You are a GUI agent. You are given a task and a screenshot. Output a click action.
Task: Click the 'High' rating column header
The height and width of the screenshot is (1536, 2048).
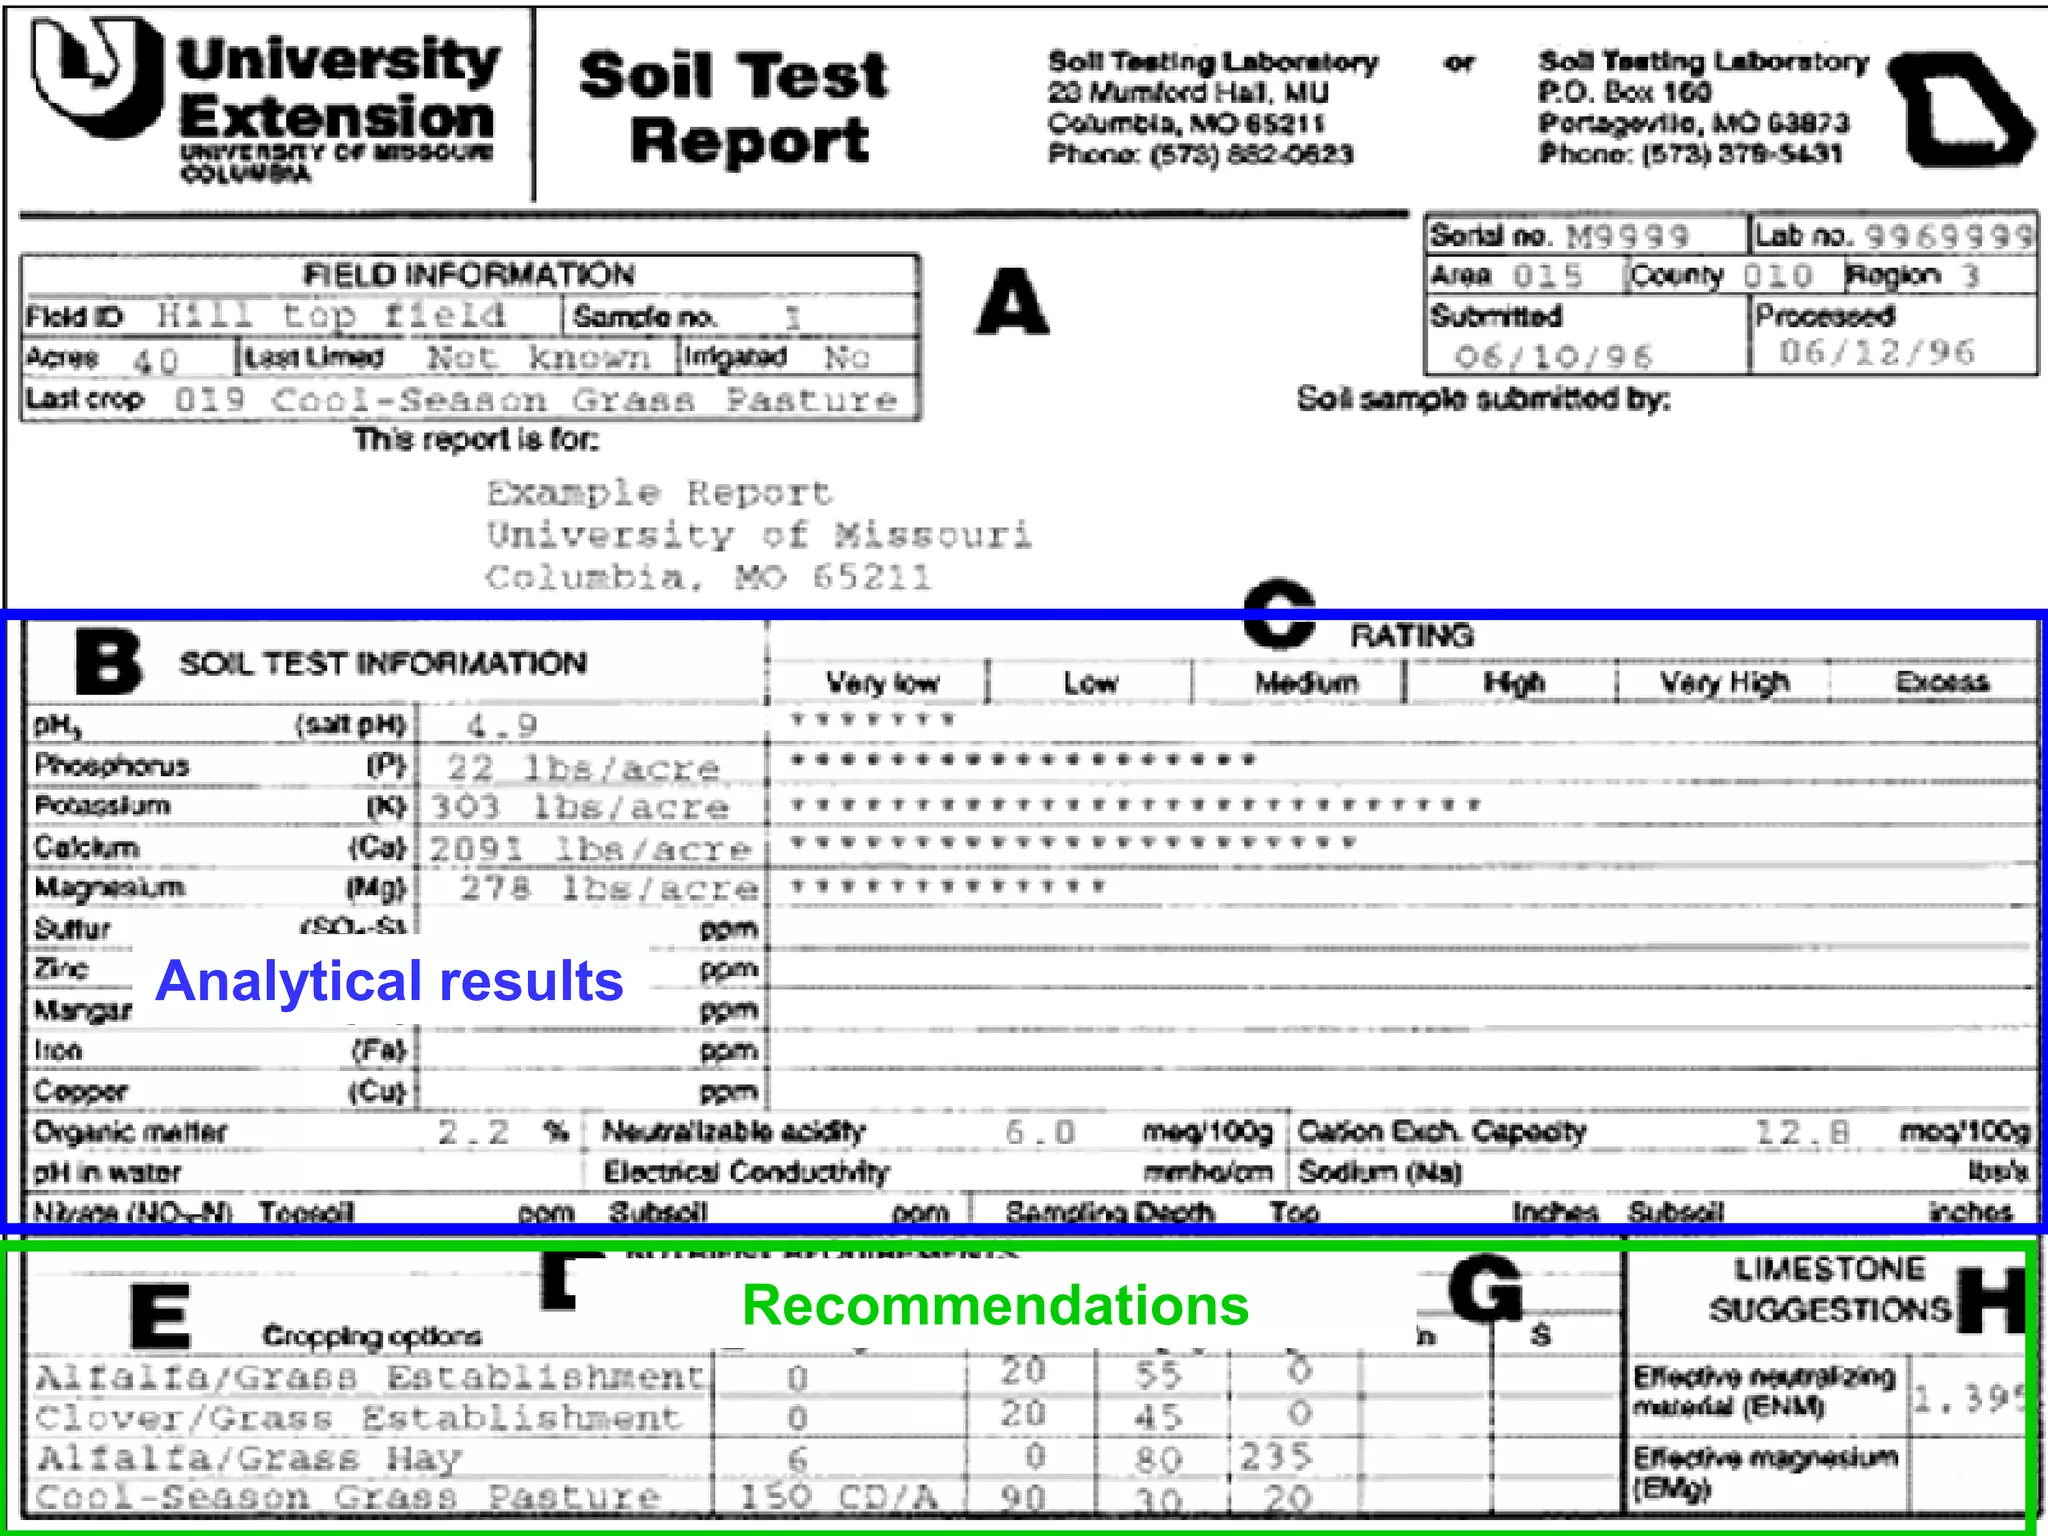(1514, 683)
